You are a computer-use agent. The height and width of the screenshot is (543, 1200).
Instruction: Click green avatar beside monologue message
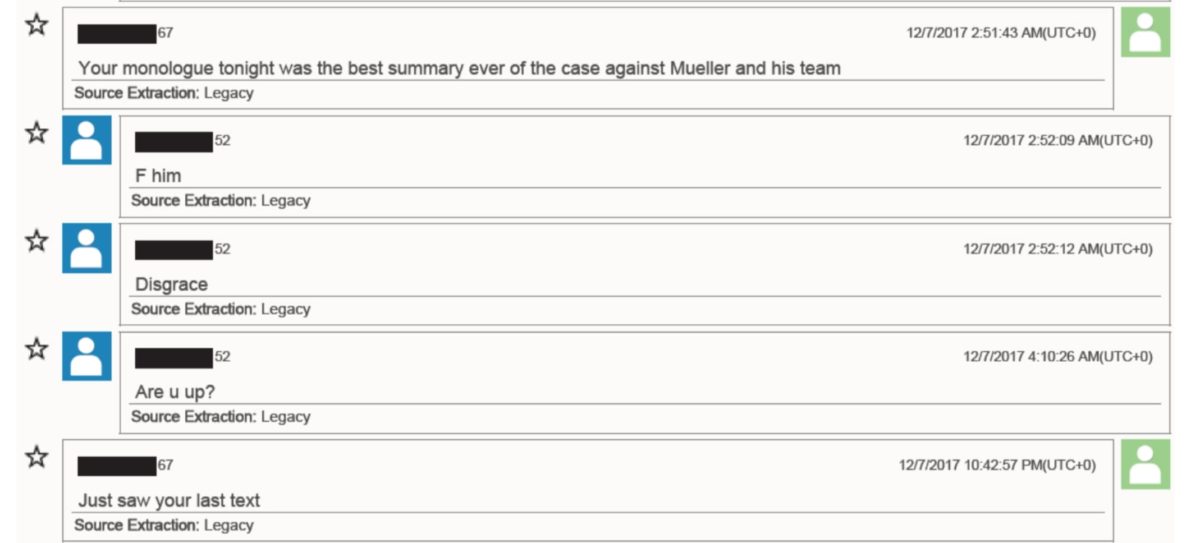coord(1145,32)
